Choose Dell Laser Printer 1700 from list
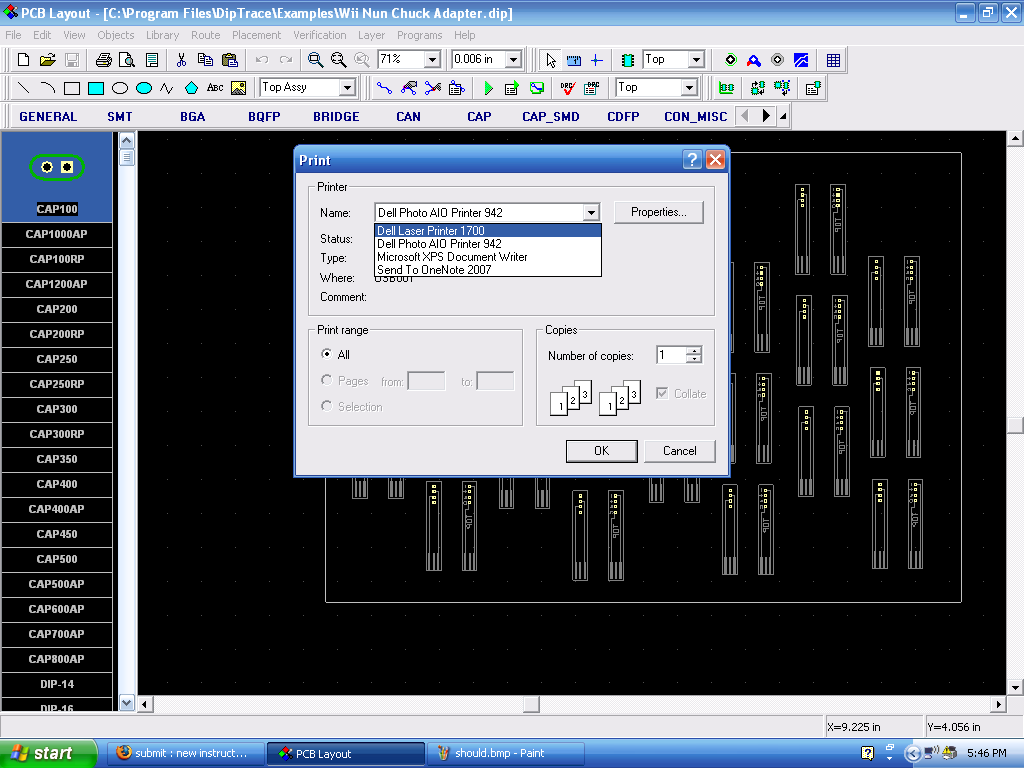This screenshot has width=1024, height=768. [431, 231]
